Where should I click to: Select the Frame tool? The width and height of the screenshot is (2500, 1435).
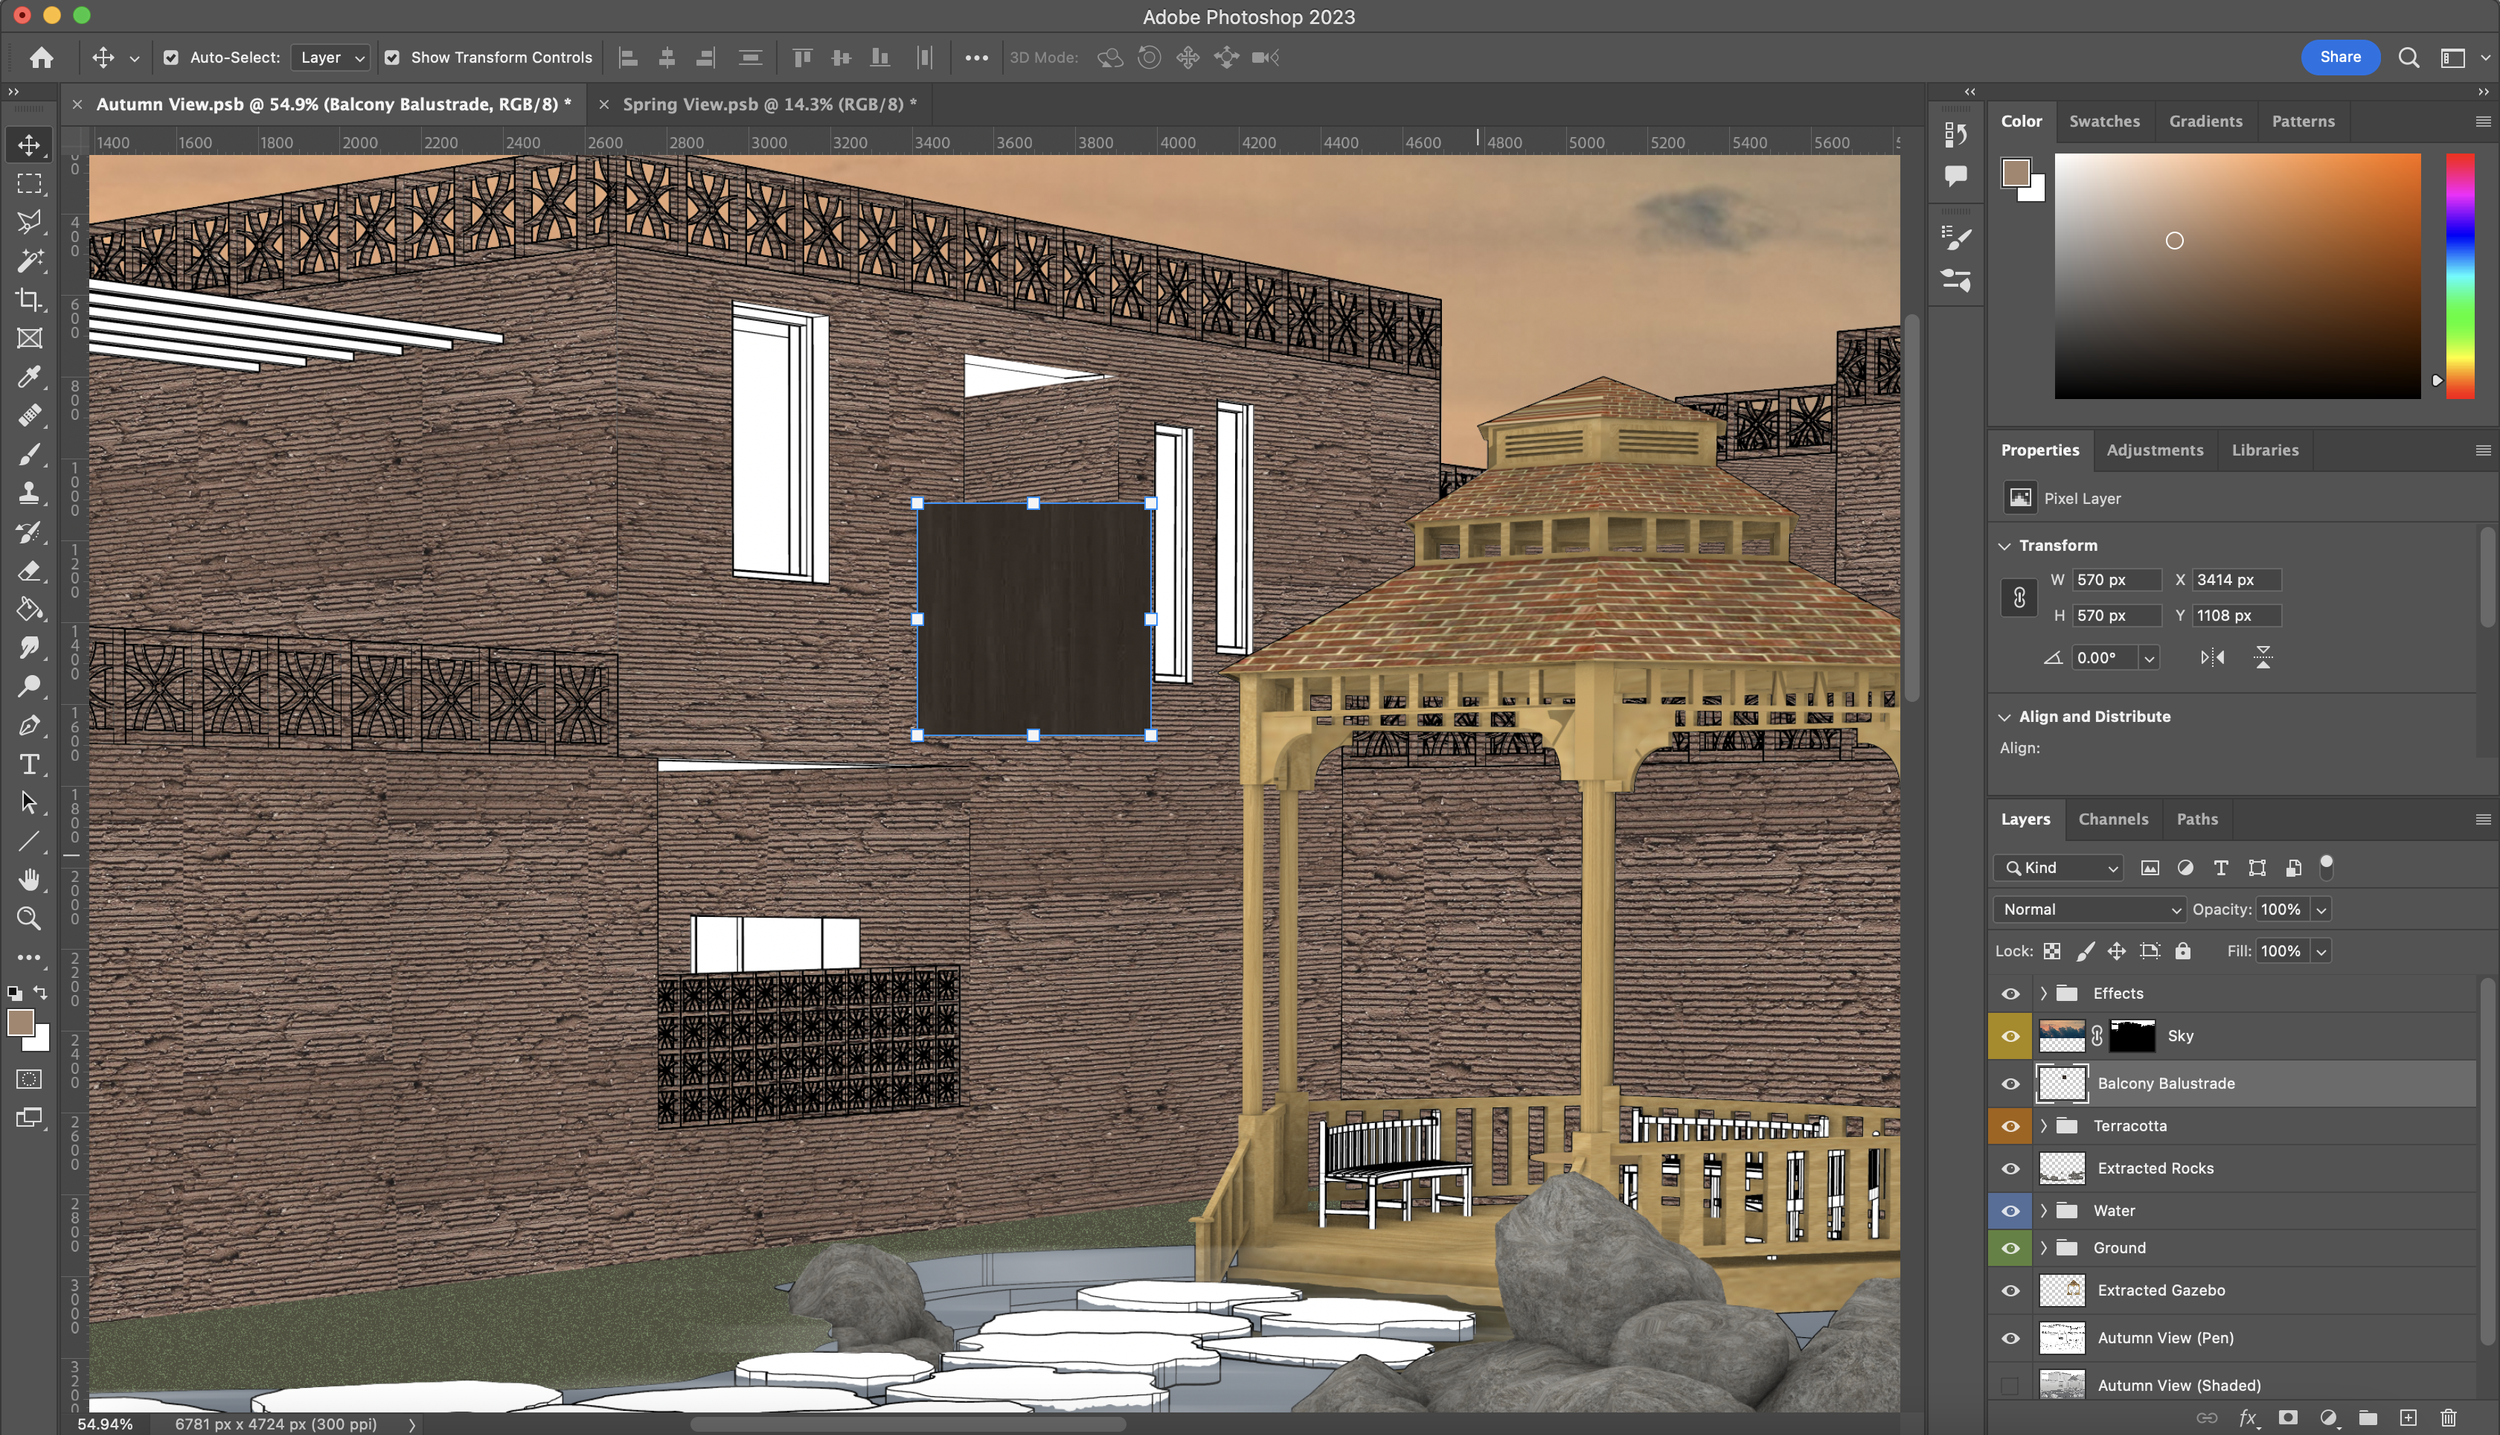[x=29, y=338]
